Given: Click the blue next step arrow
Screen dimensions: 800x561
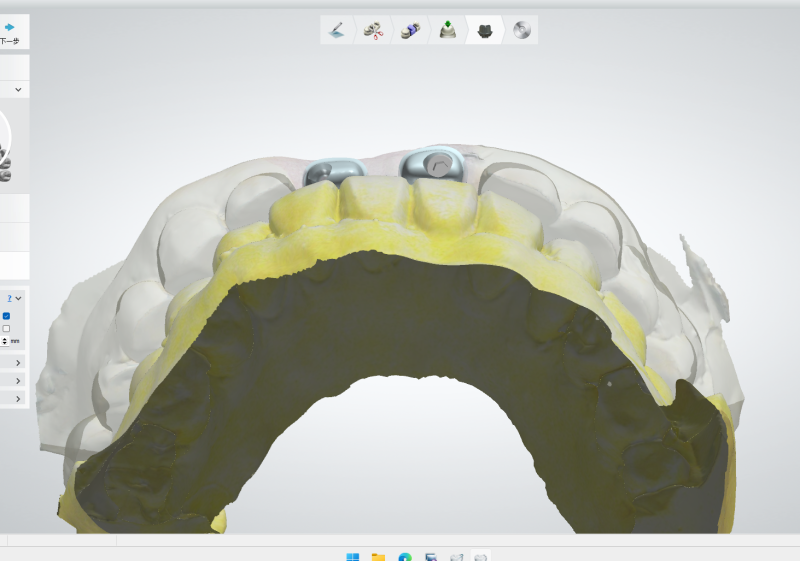Looking at the screenshot, I should [x=9, y=27].
